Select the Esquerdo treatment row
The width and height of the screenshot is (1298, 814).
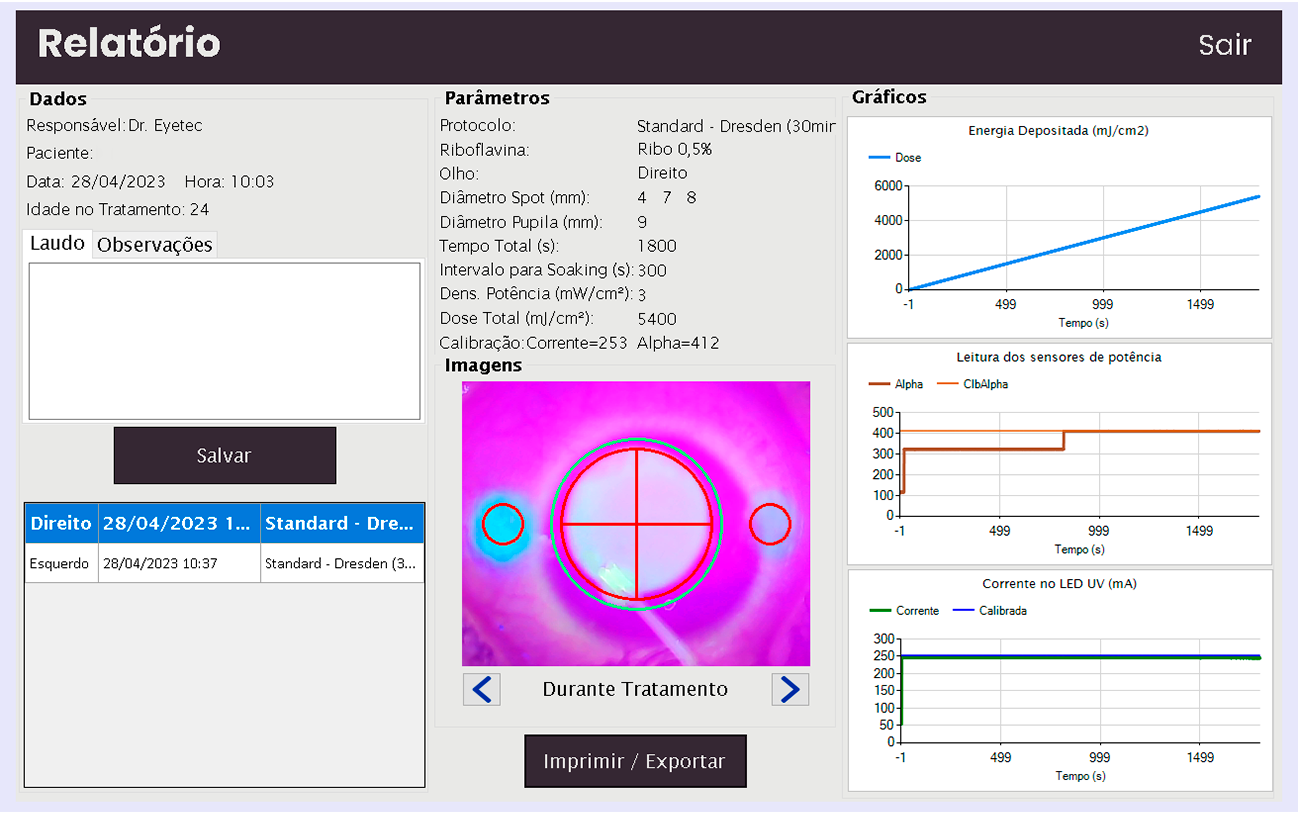click(225, 563)
